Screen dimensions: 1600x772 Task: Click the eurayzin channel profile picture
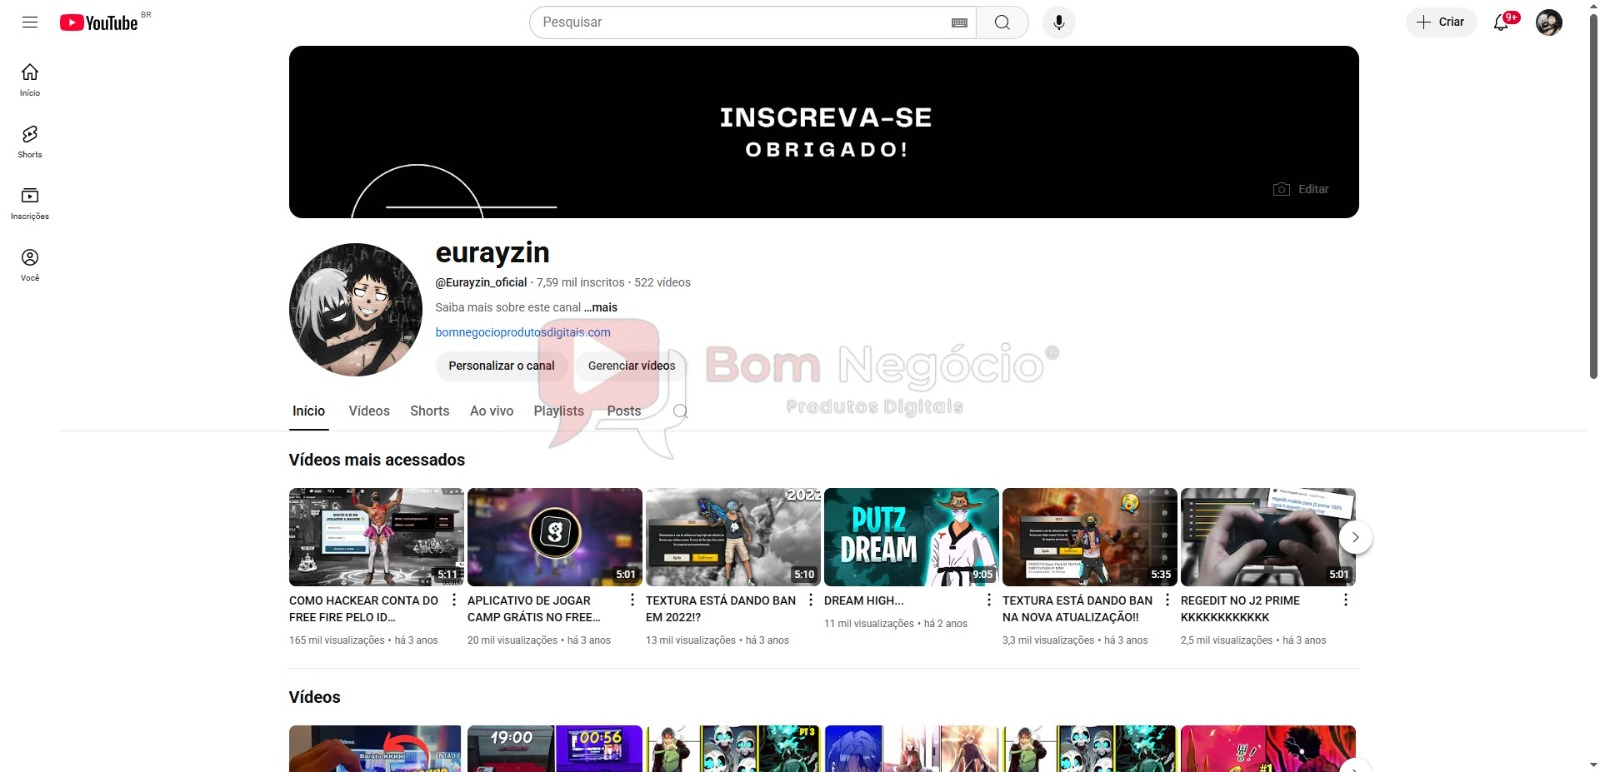click(x=356, y=310)
